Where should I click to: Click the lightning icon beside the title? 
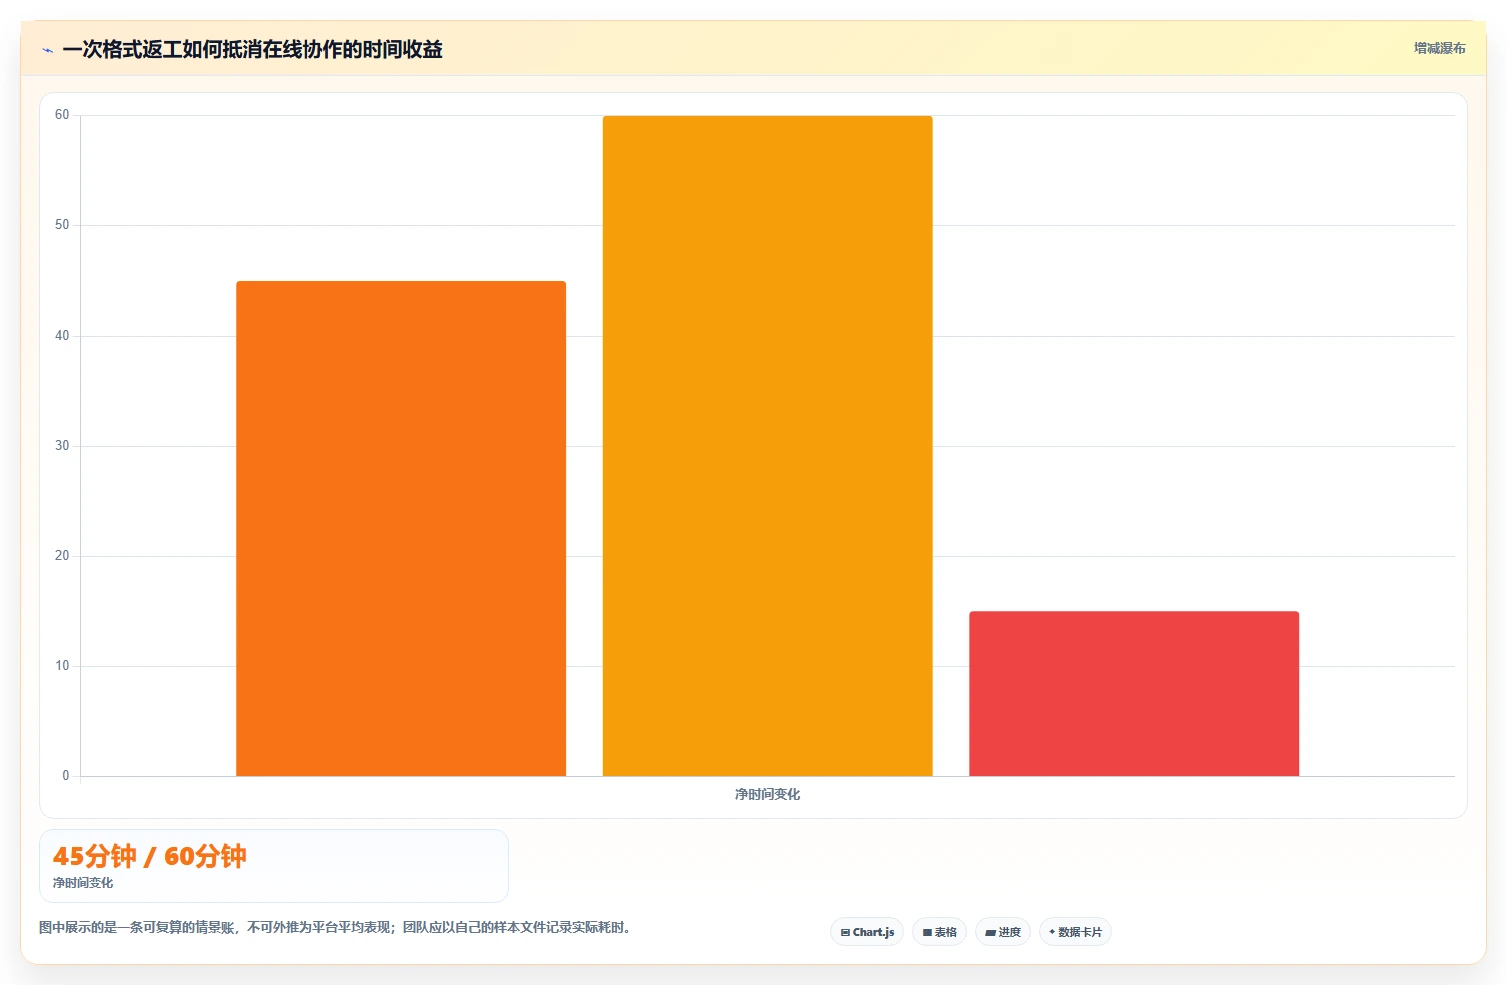click(x=48, y=50)
